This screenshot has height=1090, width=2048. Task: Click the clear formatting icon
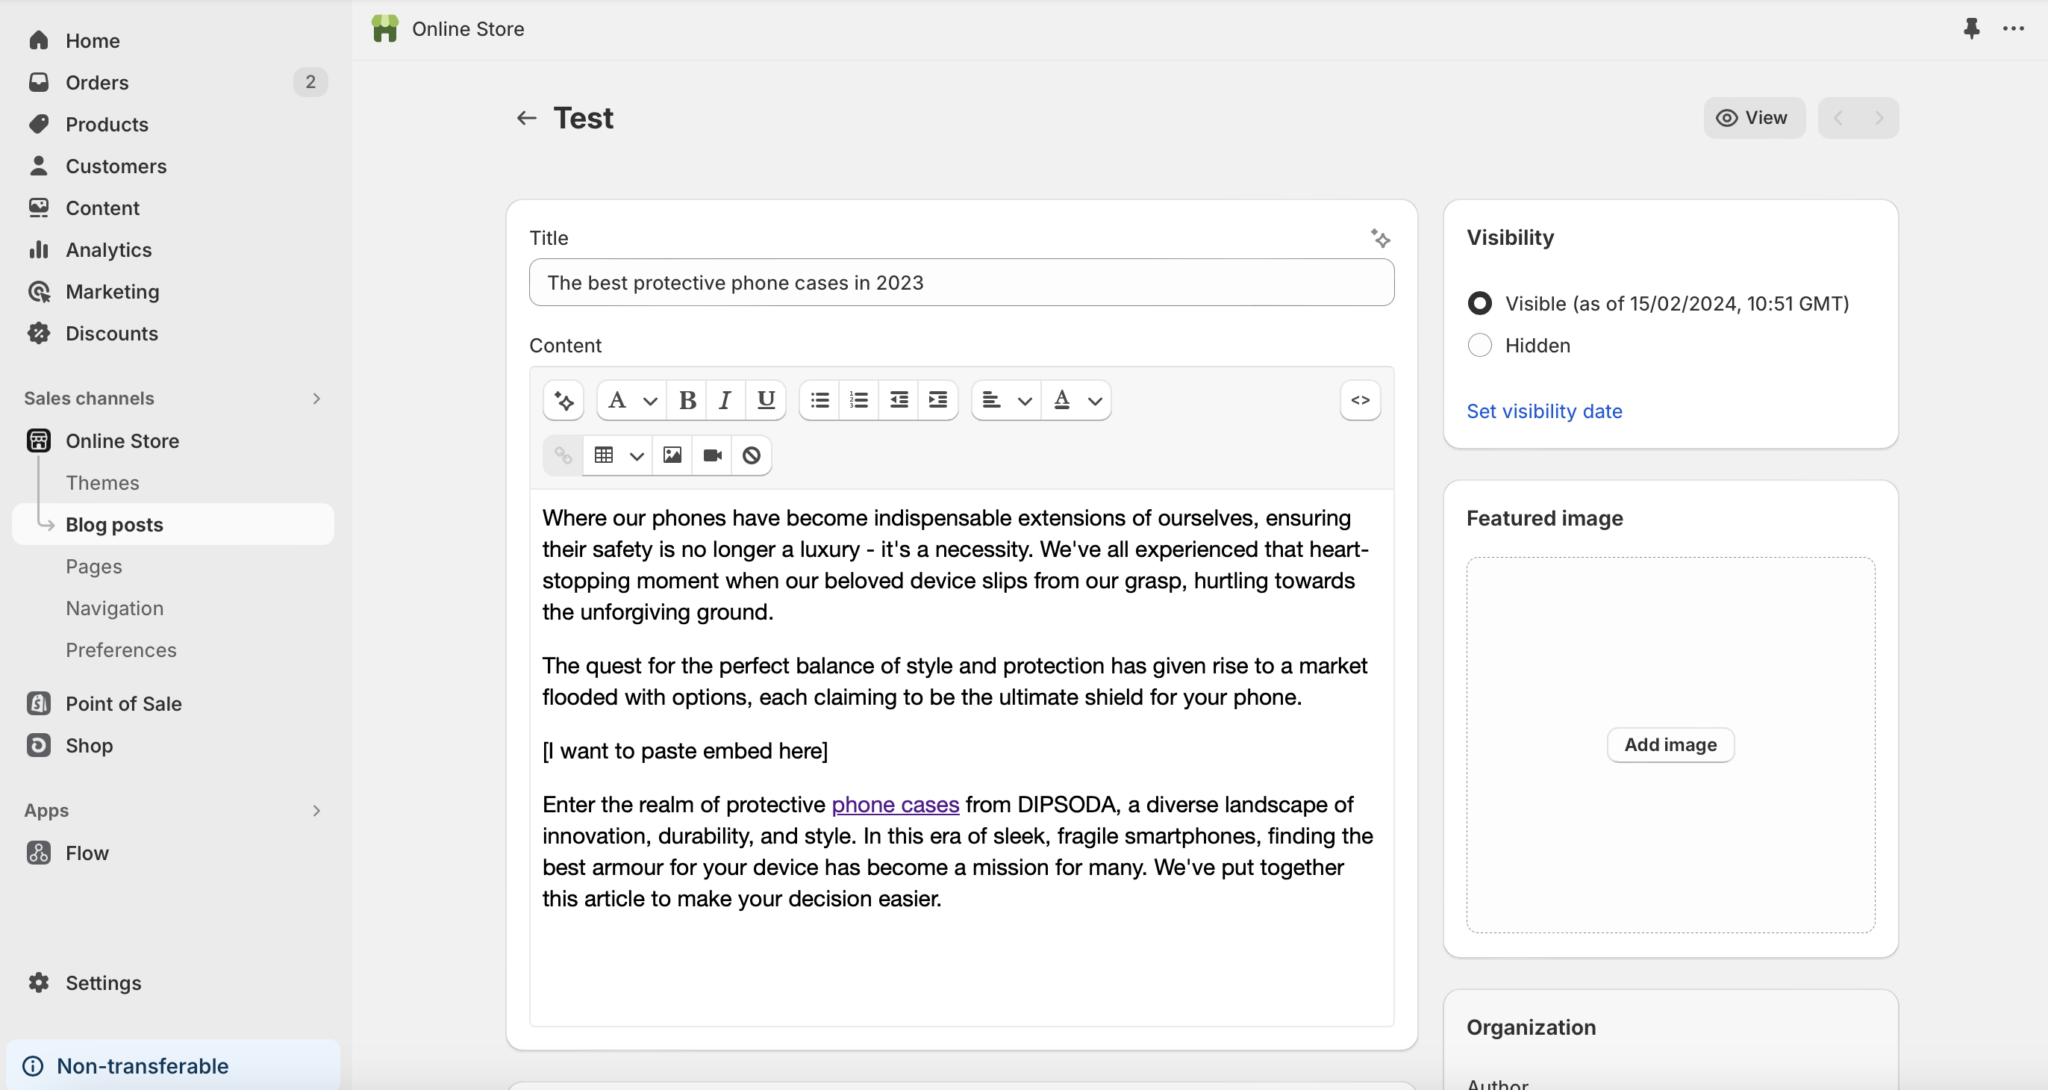pyautogui.click(x=751, y=455)
